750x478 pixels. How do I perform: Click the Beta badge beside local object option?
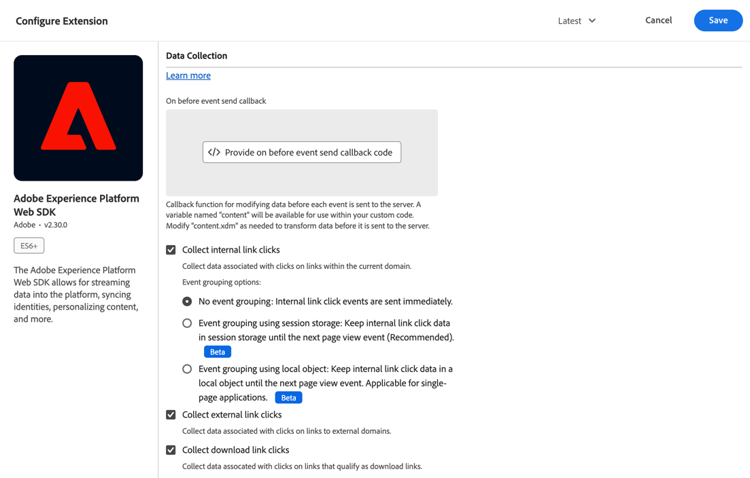pos(288,397)
